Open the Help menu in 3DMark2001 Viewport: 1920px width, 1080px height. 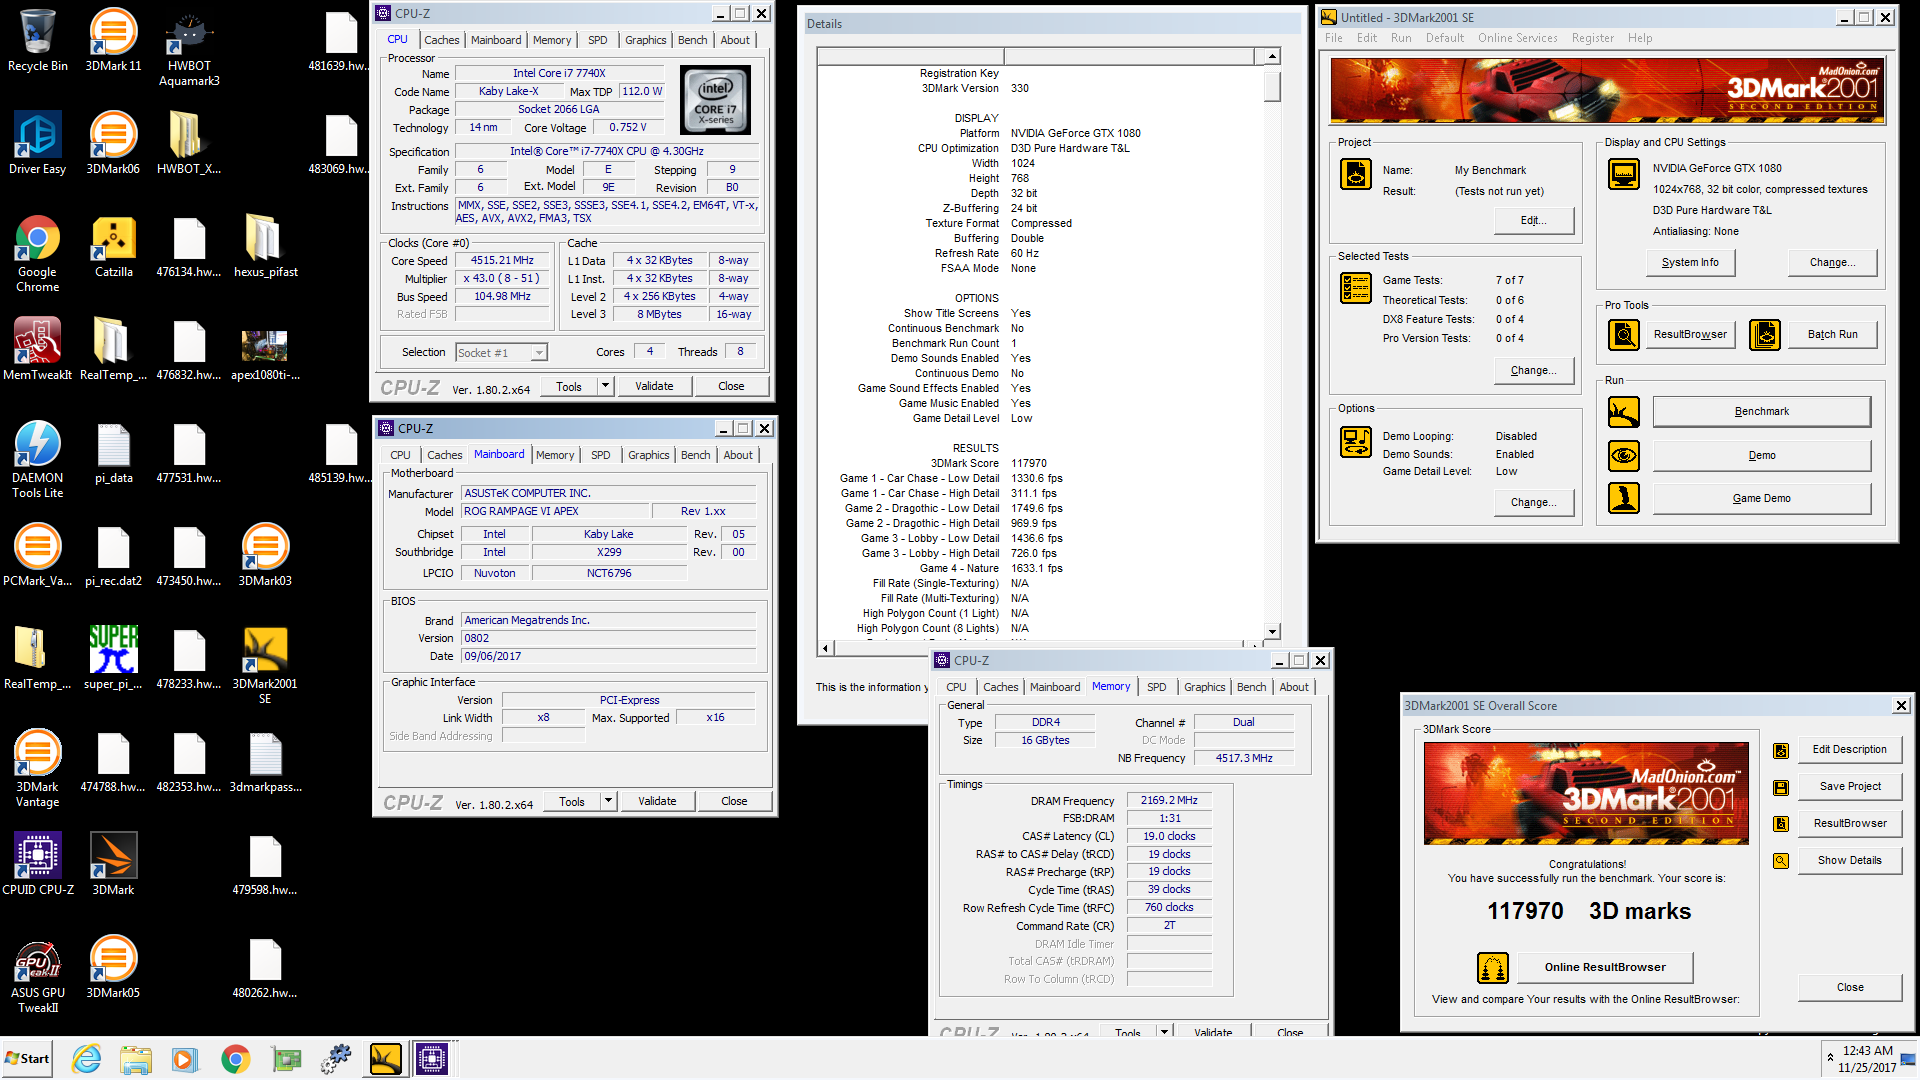tap(1639, 38)
